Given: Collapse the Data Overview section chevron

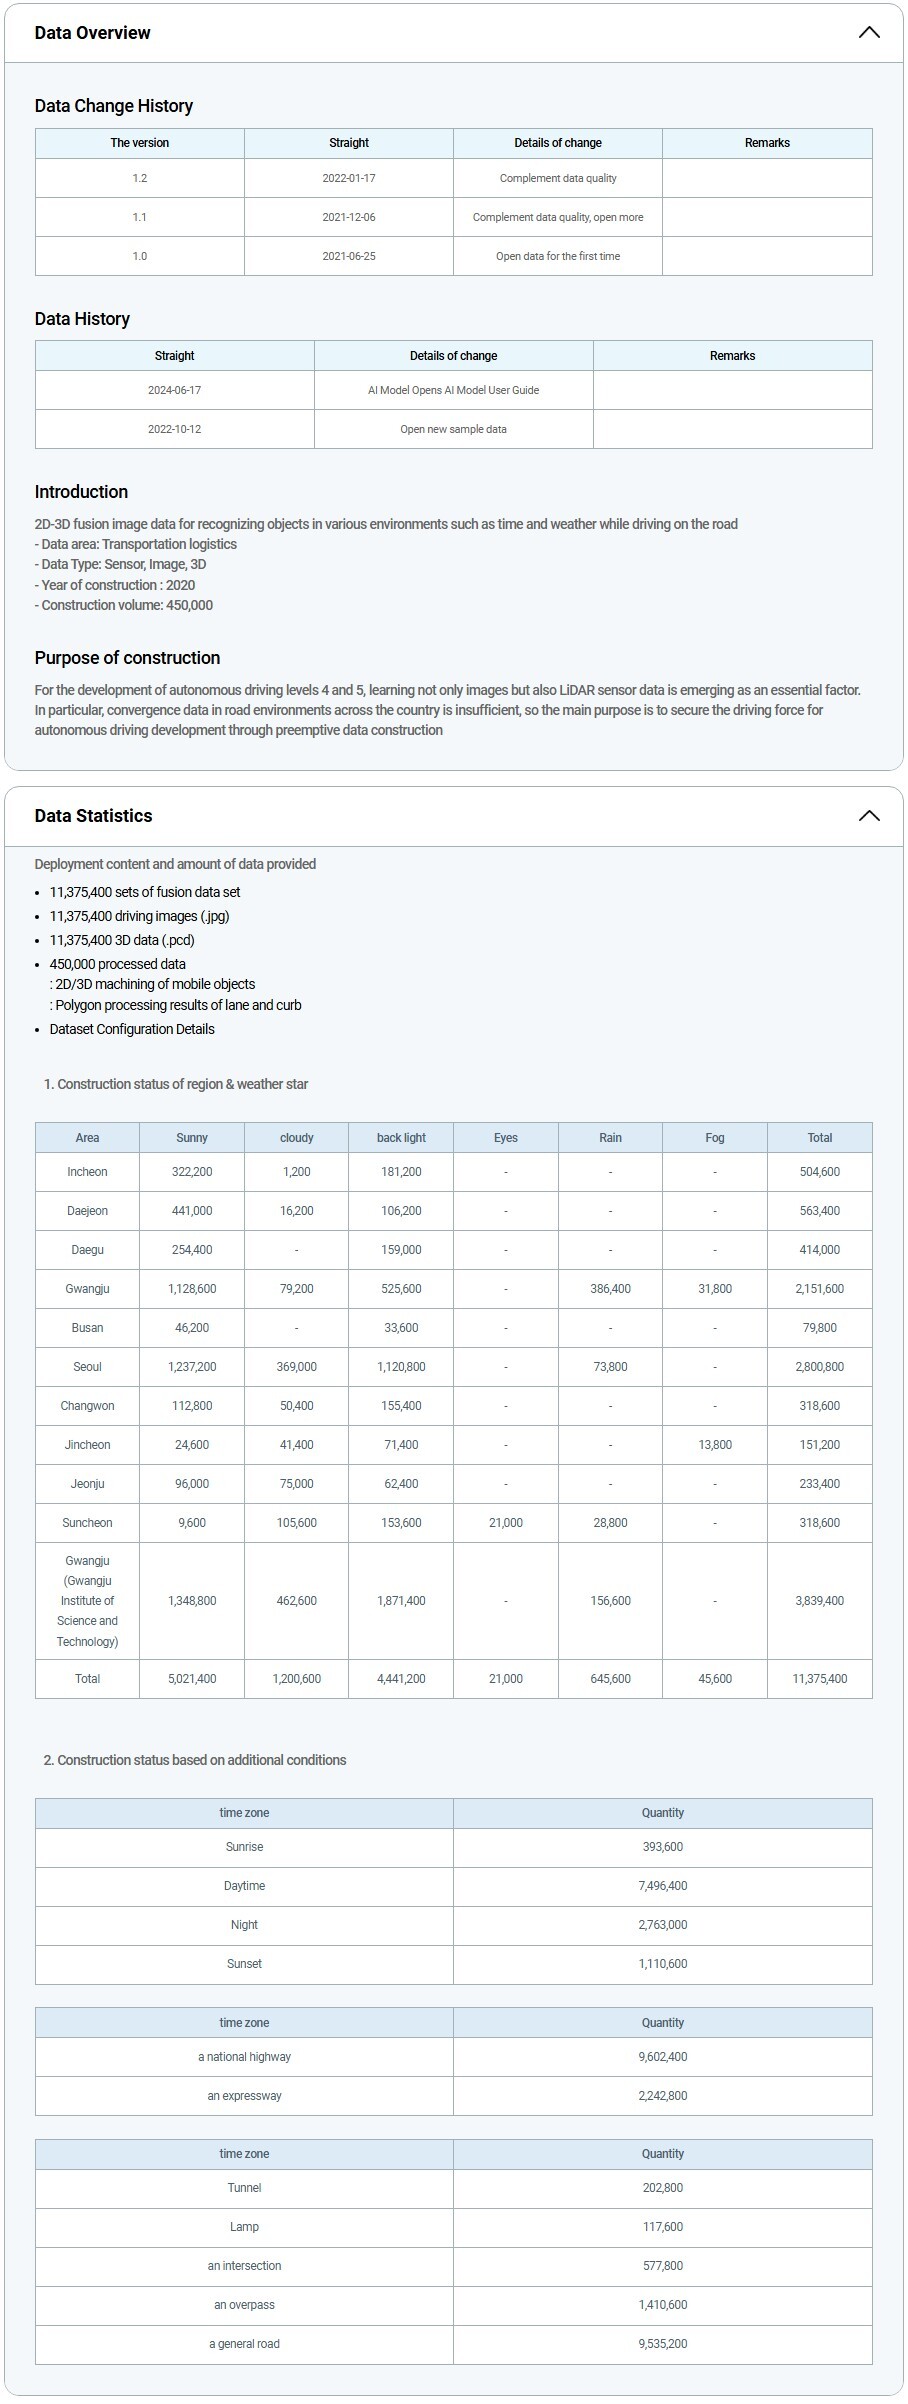Looking at the screenshot, I should pyautogui.click(x=868, y=33).
